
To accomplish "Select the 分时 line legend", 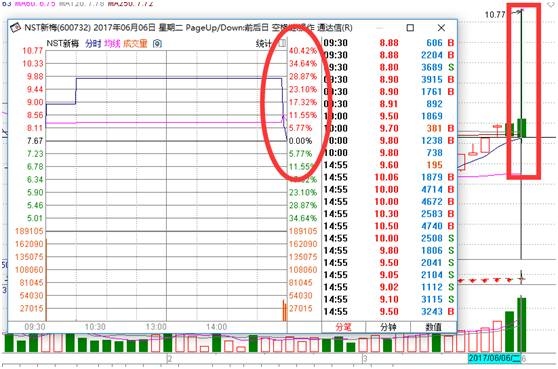I will pos(93,44).
